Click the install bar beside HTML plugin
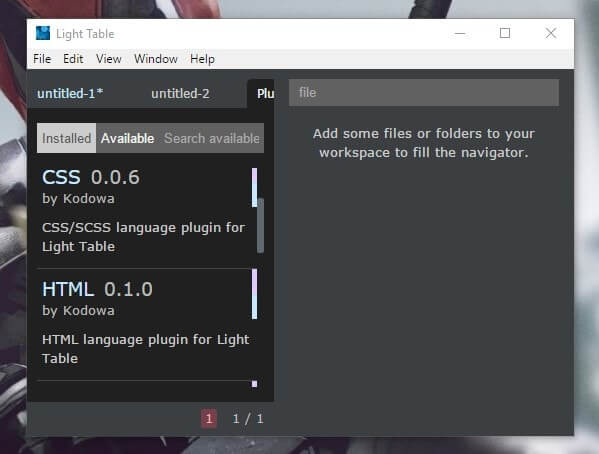The image size is (599, 454). click(x=254, y=294)
